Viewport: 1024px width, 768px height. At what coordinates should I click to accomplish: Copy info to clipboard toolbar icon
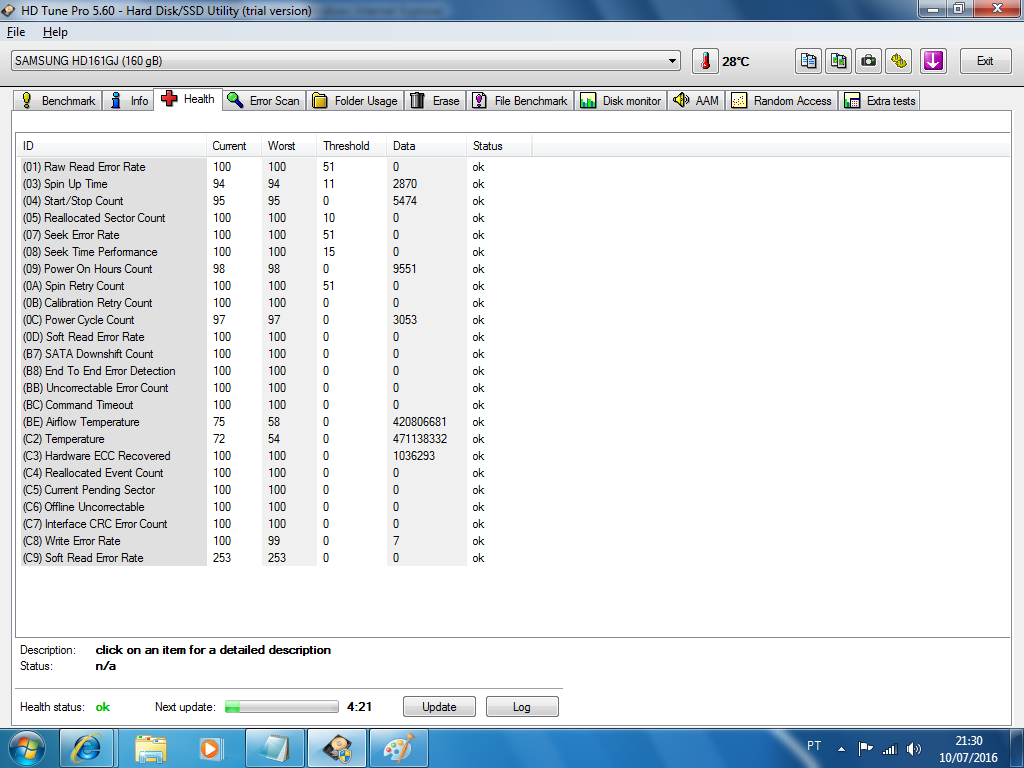pos(808,61)
